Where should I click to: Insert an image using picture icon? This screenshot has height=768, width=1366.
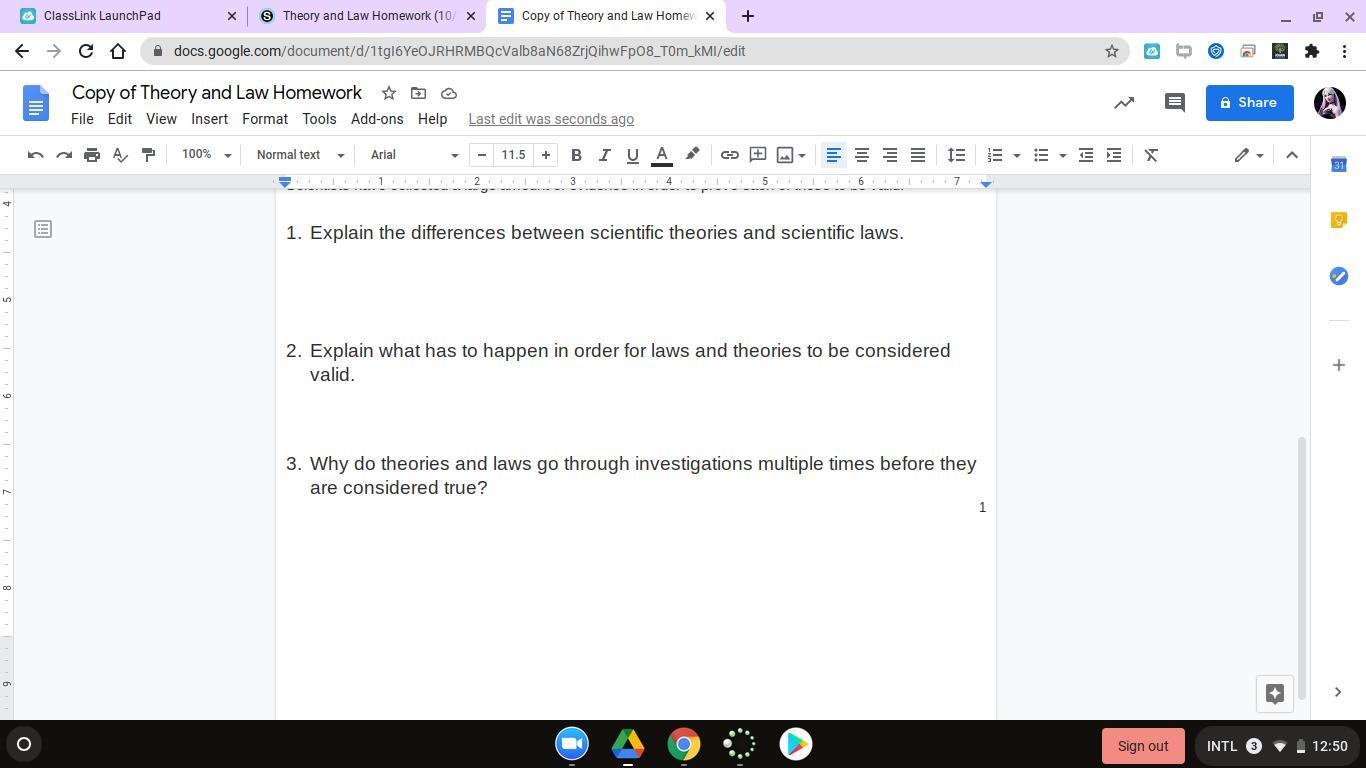pyautogui.click(x=785, y=155)
